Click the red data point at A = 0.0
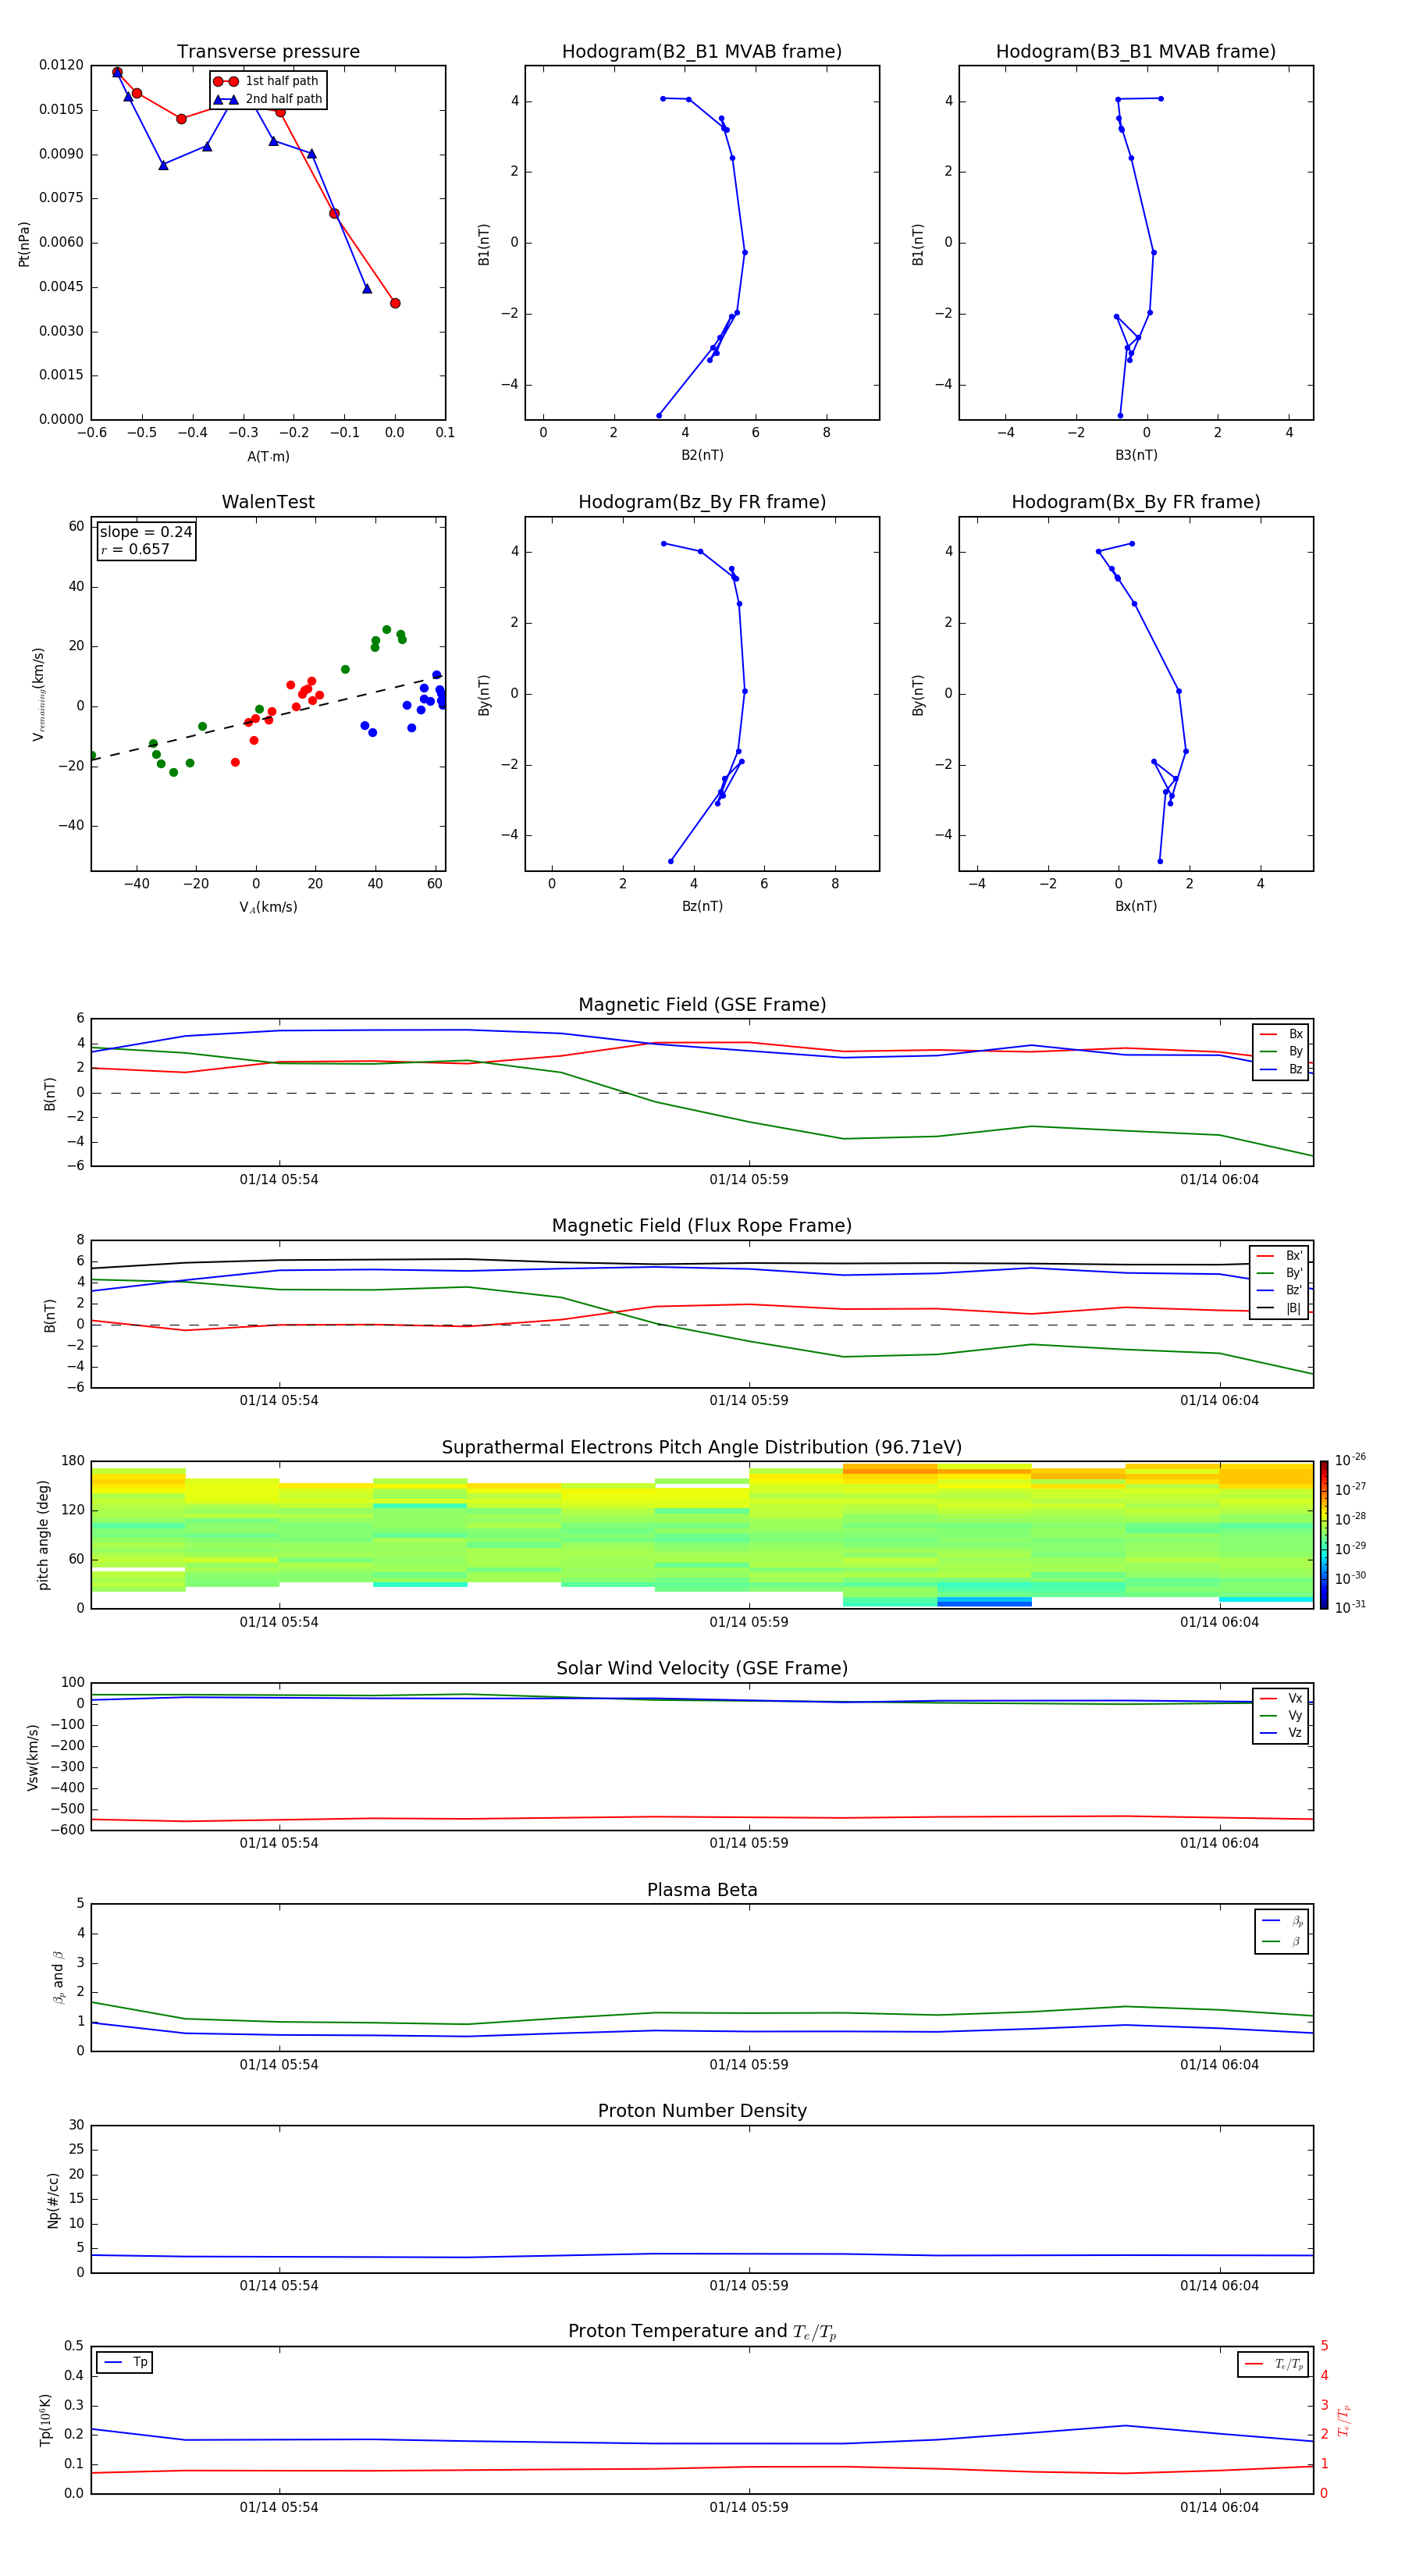This screenshot has width=1405, height=2576. (x=395, y=303)
